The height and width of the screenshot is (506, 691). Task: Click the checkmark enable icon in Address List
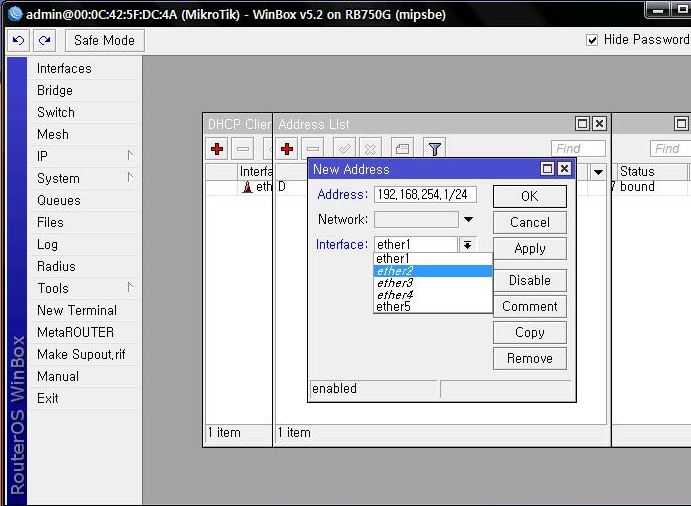pos(344,149)
